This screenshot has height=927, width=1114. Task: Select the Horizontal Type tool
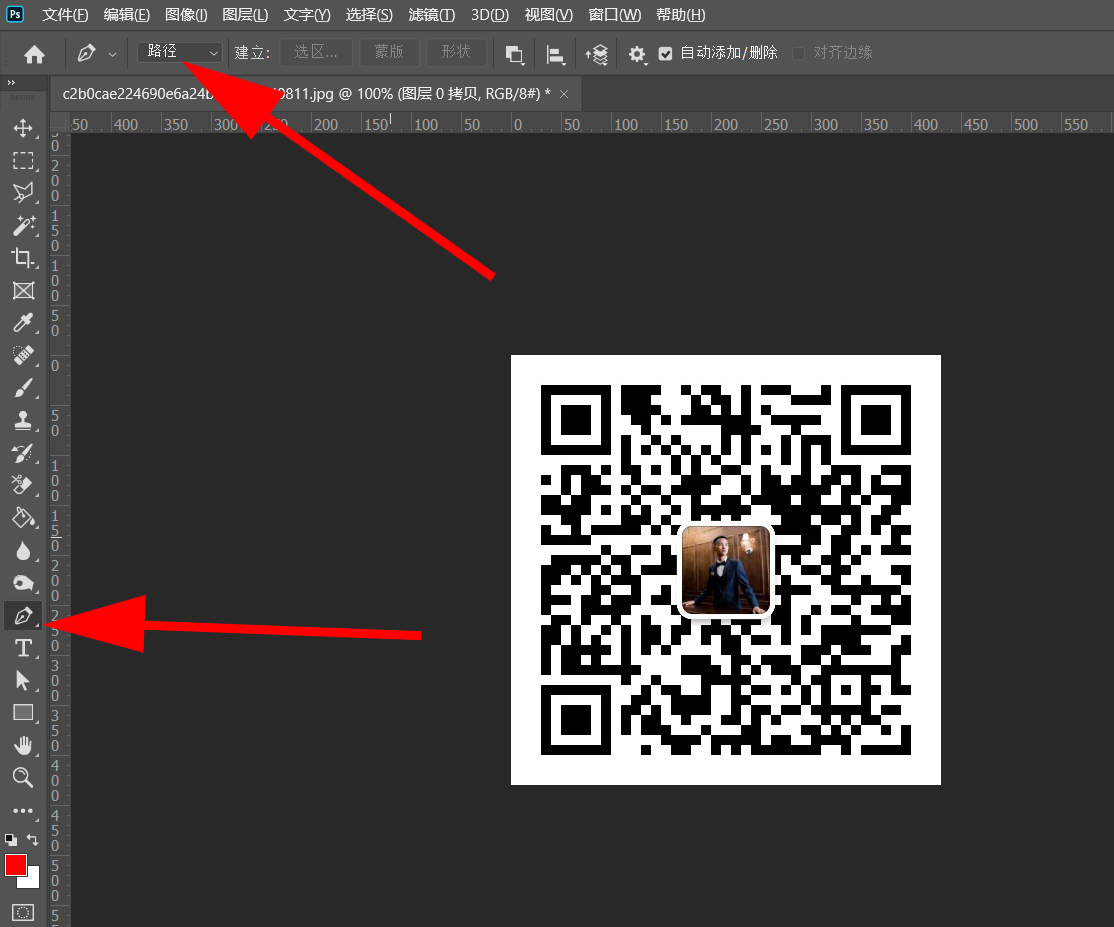[x=22, y=649]
